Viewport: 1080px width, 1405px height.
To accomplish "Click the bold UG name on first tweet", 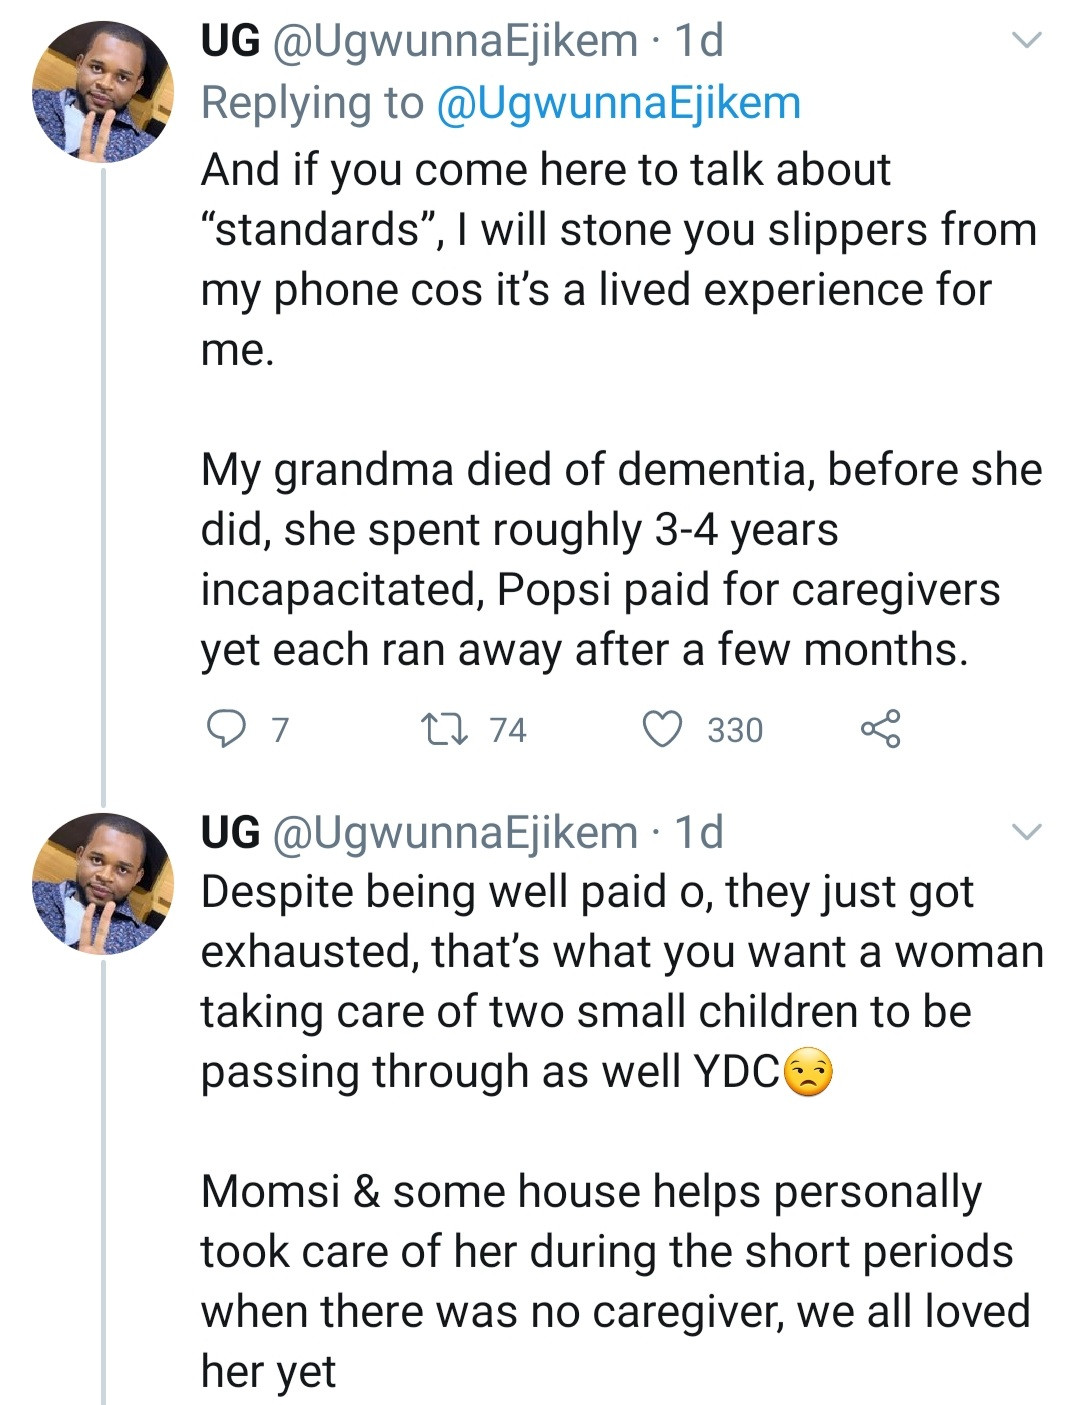I will coord(230,41).
